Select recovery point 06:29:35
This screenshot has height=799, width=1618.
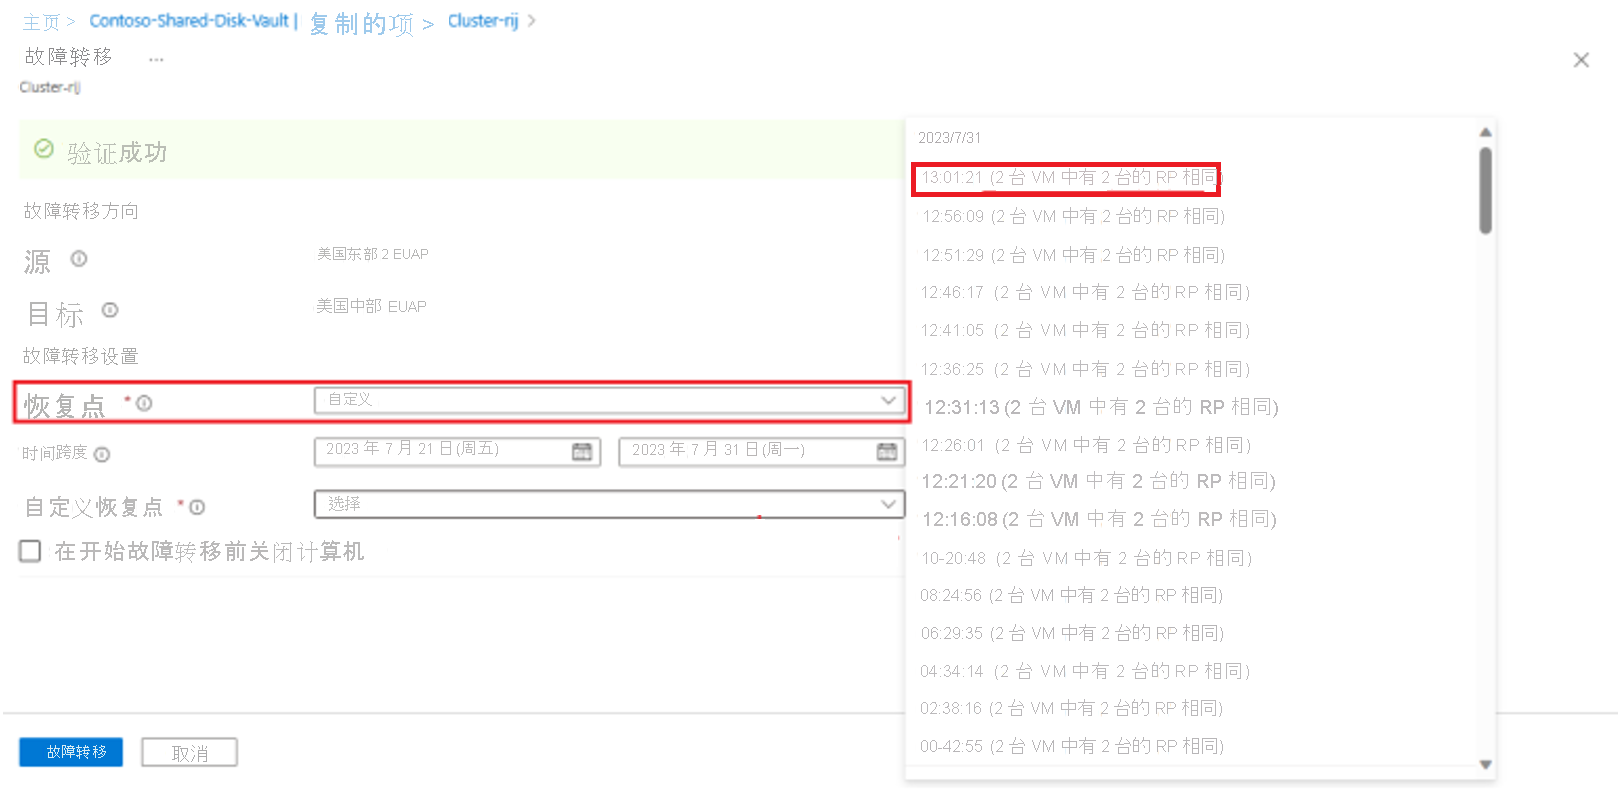1071,633
